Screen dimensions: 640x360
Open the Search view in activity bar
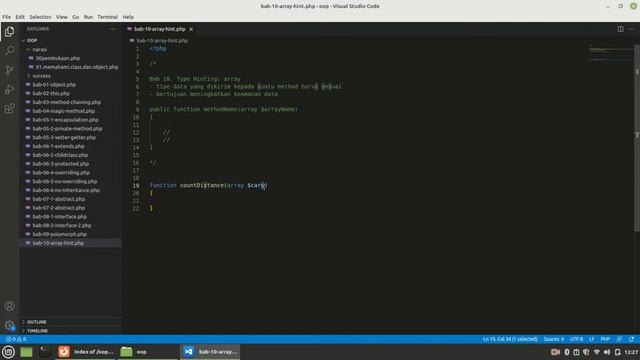[9, 51]
